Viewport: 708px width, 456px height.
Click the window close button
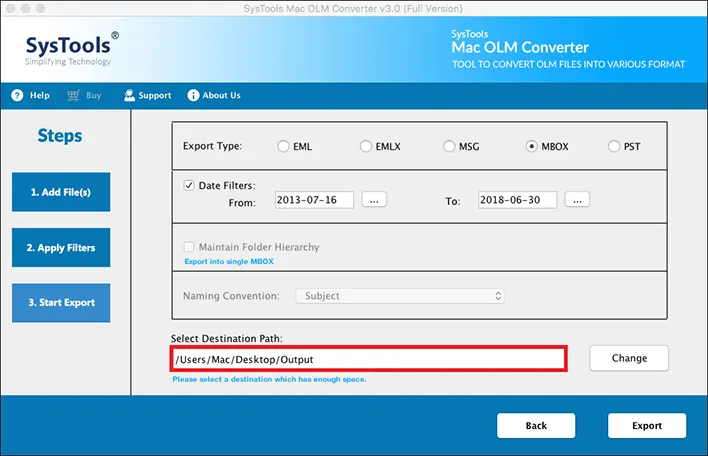click(x=11, y=8)
